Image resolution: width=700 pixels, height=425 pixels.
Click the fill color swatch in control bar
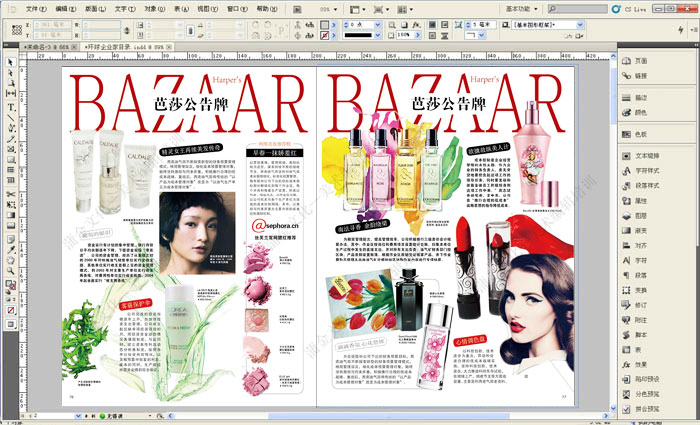pyautogui.click(x=325, y=25)
